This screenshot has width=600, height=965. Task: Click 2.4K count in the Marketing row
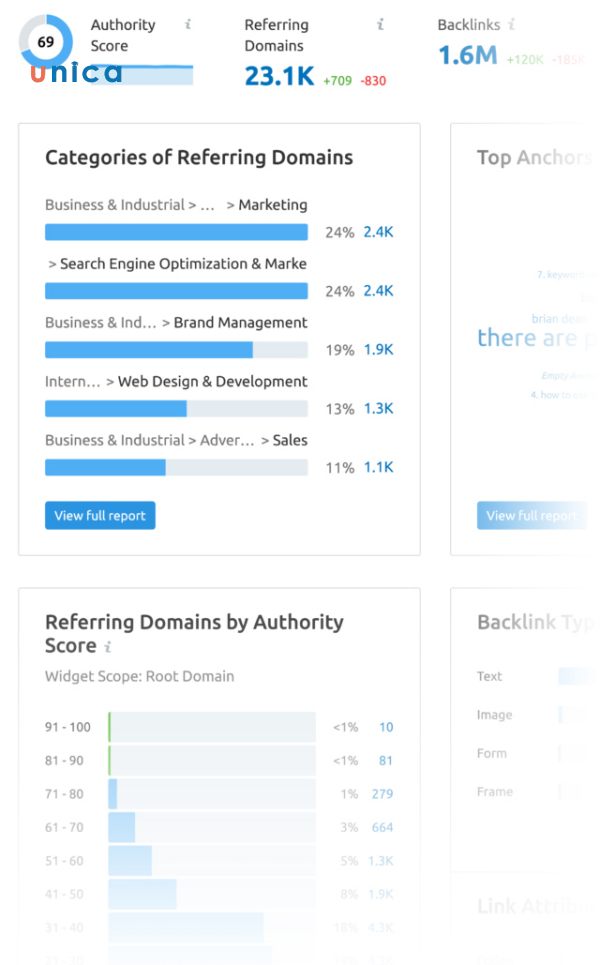(x=378, y=232)
